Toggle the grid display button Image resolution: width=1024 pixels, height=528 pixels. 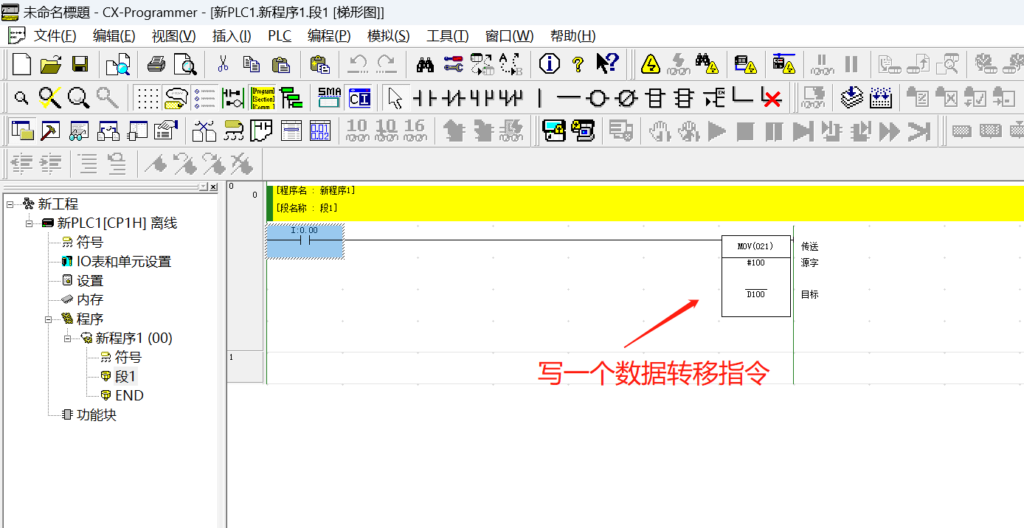coord(148,97)
